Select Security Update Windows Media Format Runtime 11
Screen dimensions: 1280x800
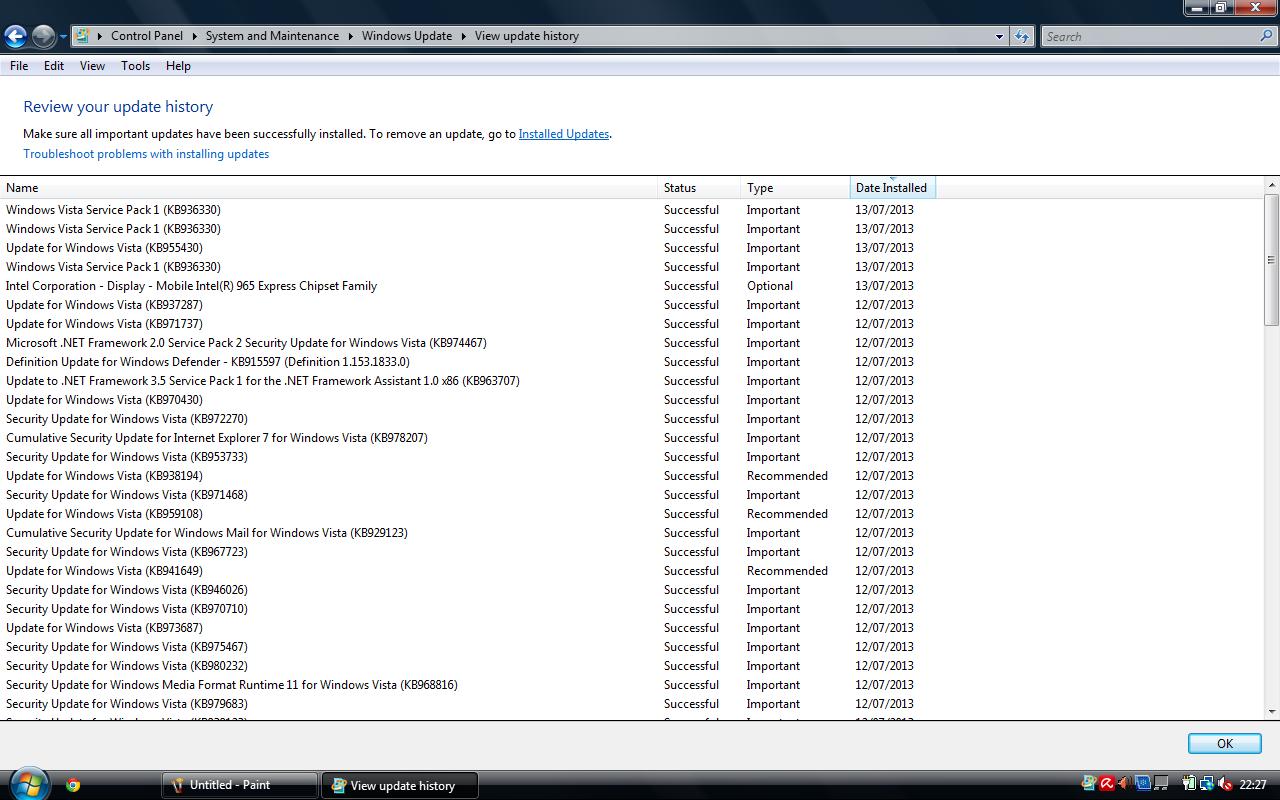[467, 685]
